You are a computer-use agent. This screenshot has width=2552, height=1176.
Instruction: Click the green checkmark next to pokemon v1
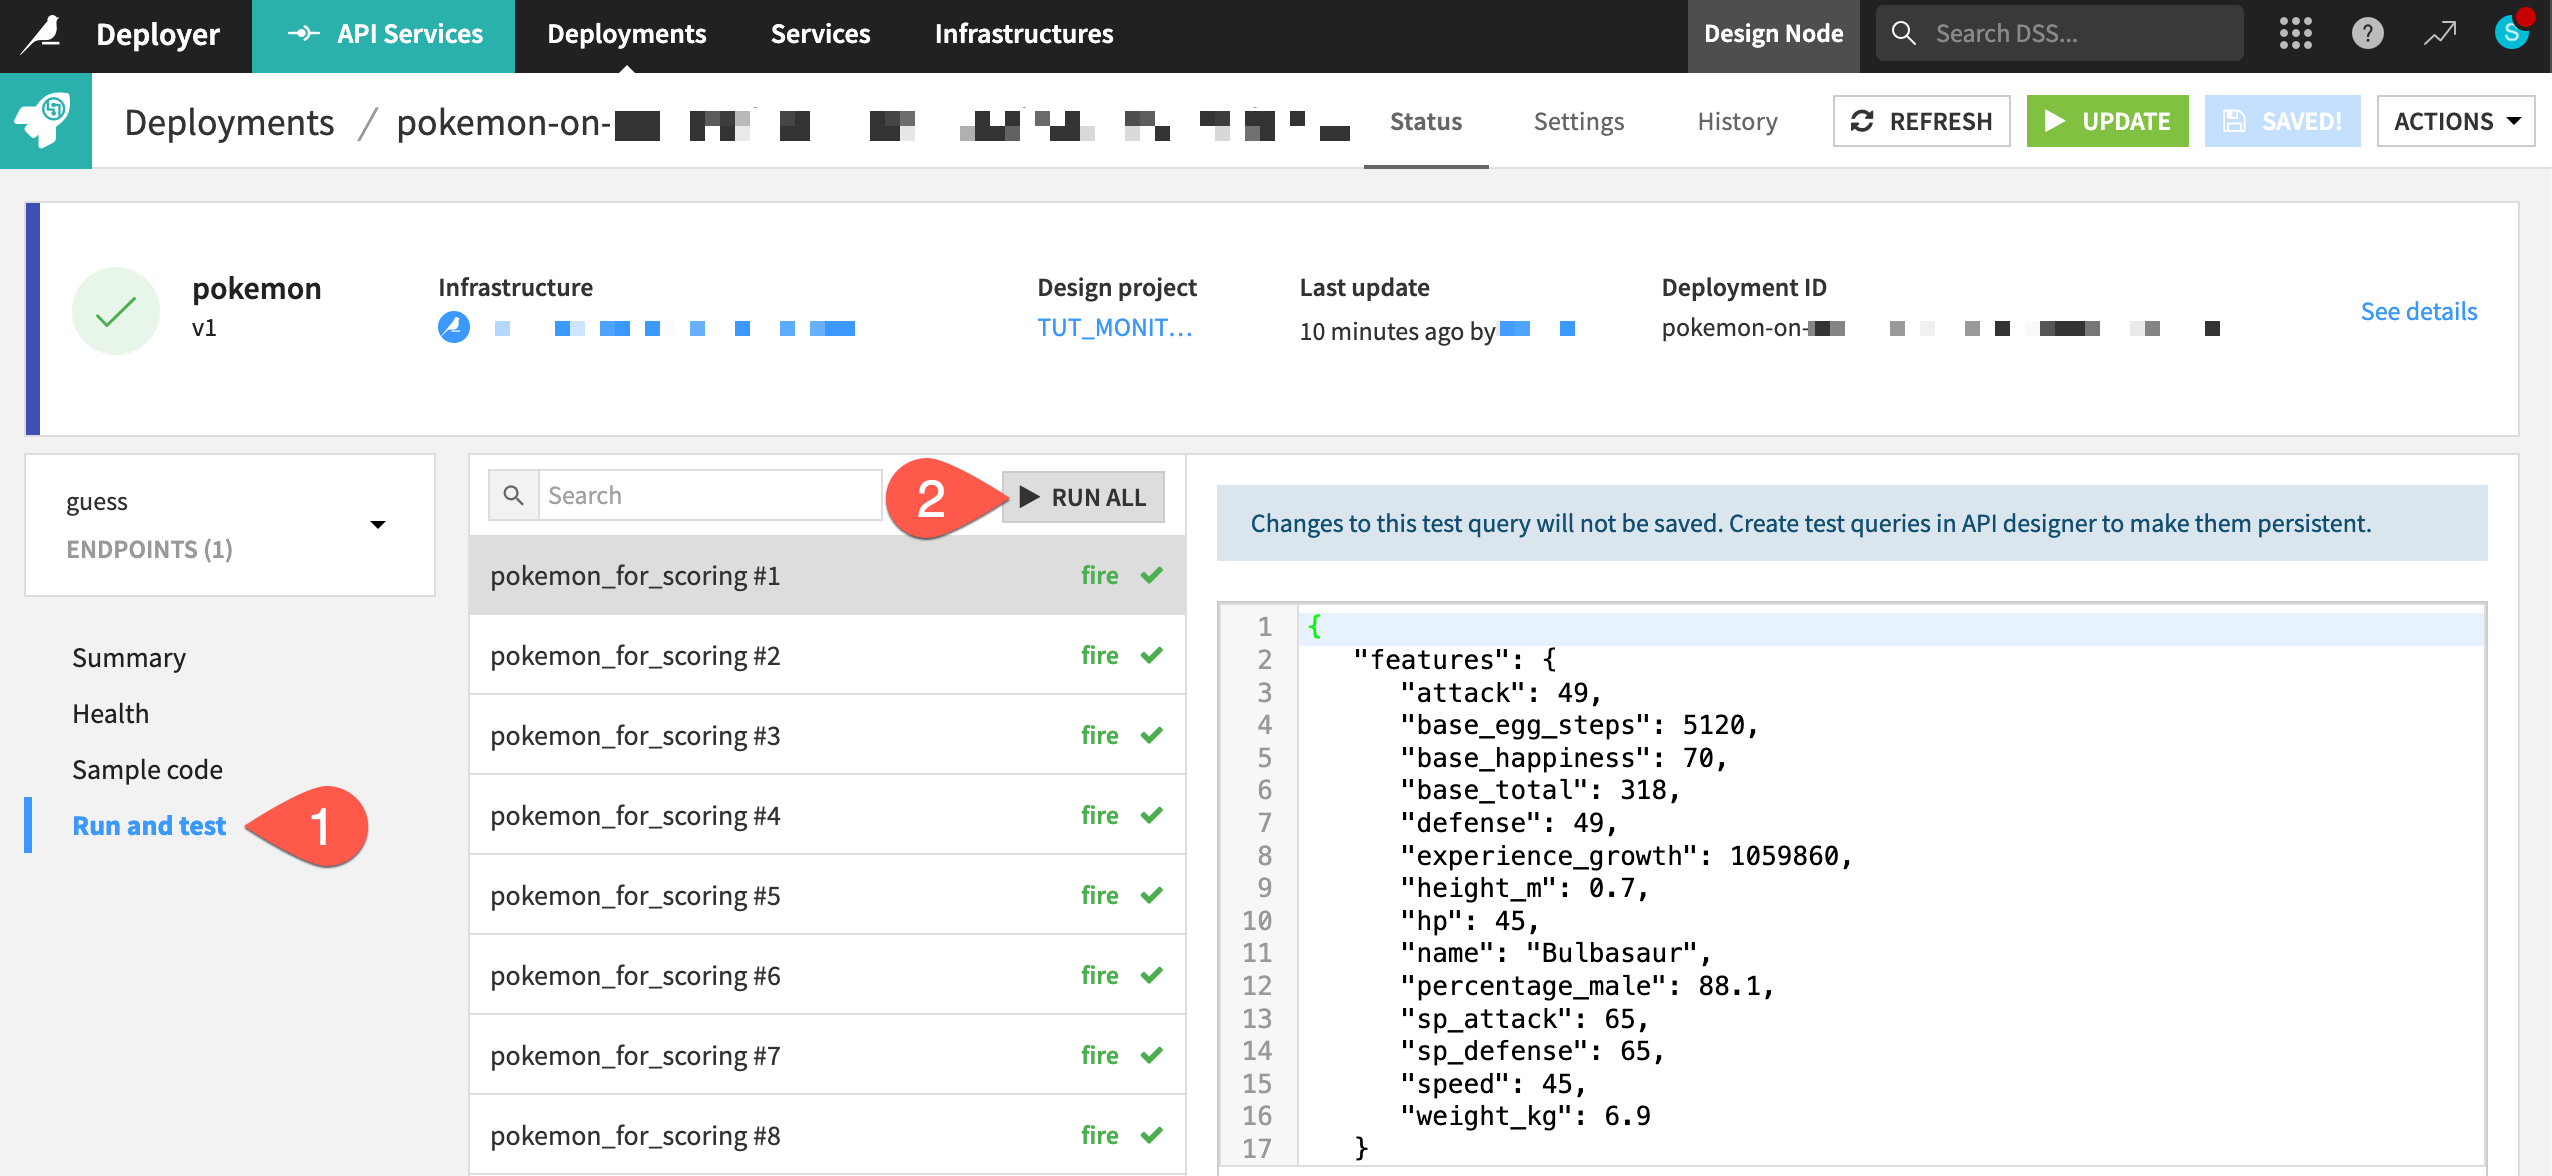tap(116, 310)
